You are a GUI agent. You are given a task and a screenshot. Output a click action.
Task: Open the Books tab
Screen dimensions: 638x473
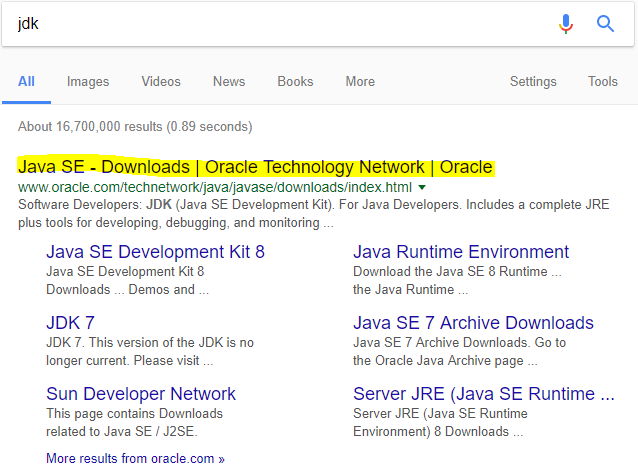(295, 81)
